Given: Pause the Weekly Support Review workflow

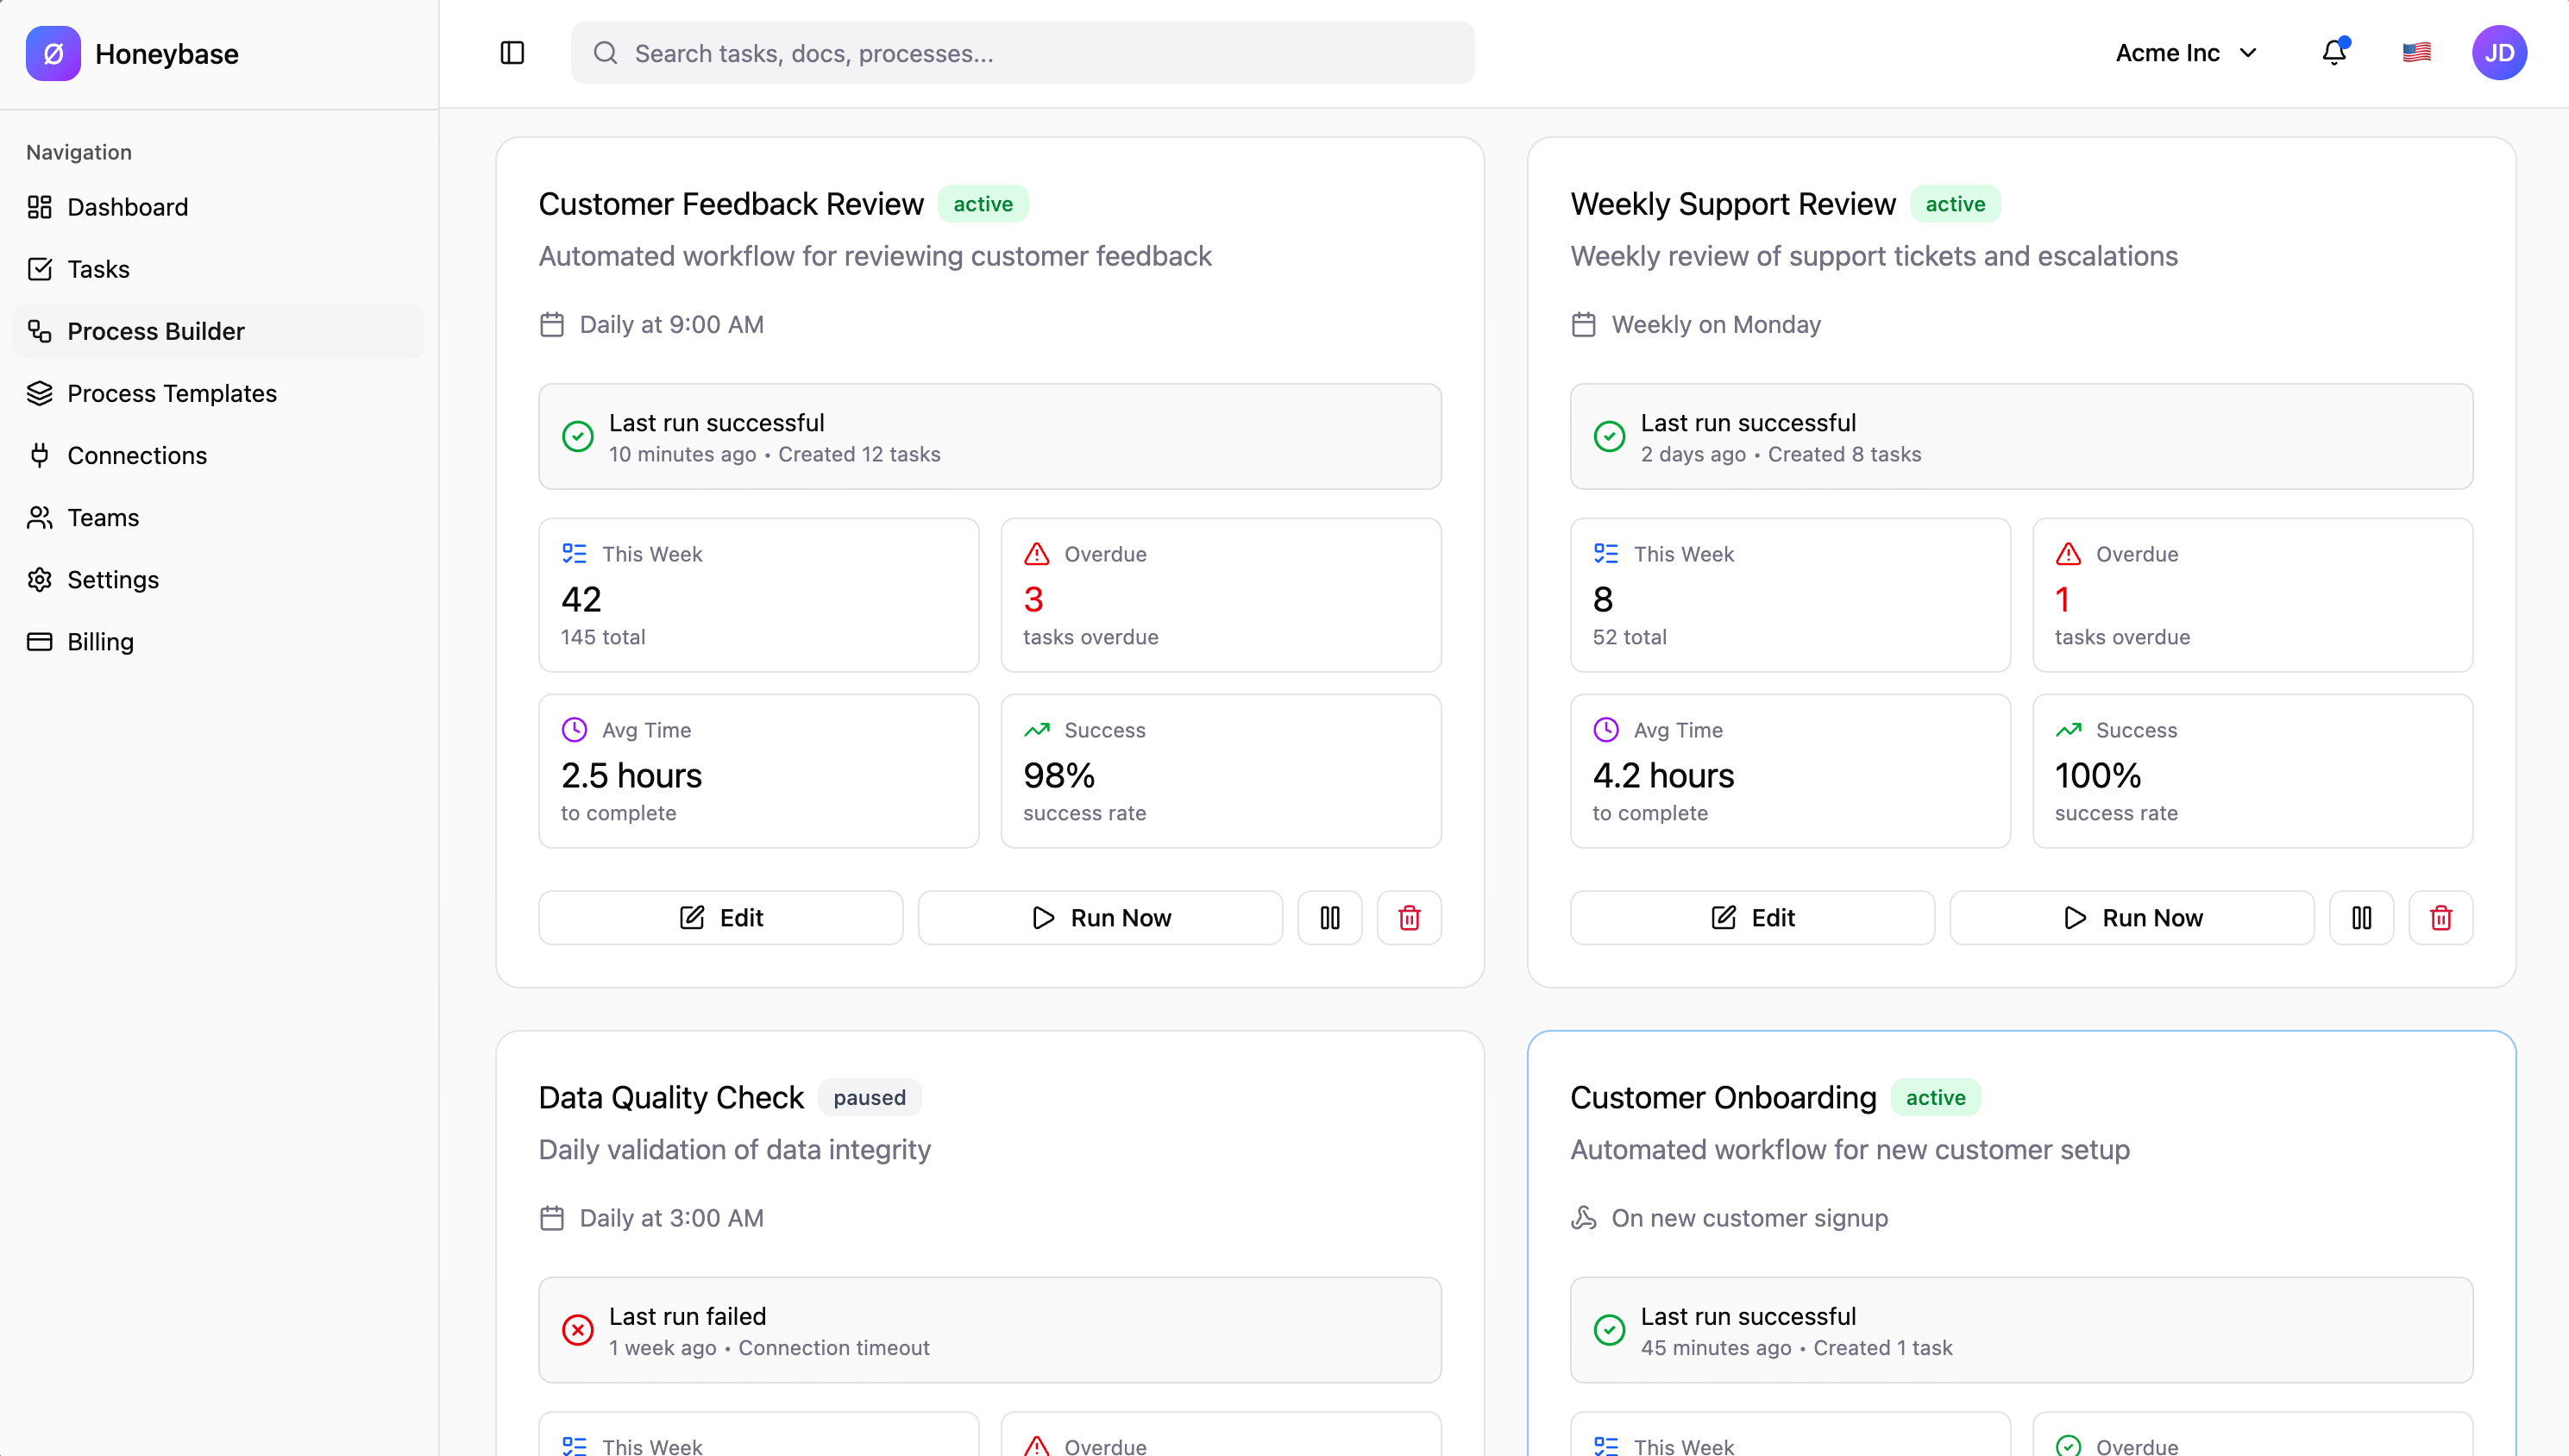Looking at the screenshot, I should pos(2361,917).
